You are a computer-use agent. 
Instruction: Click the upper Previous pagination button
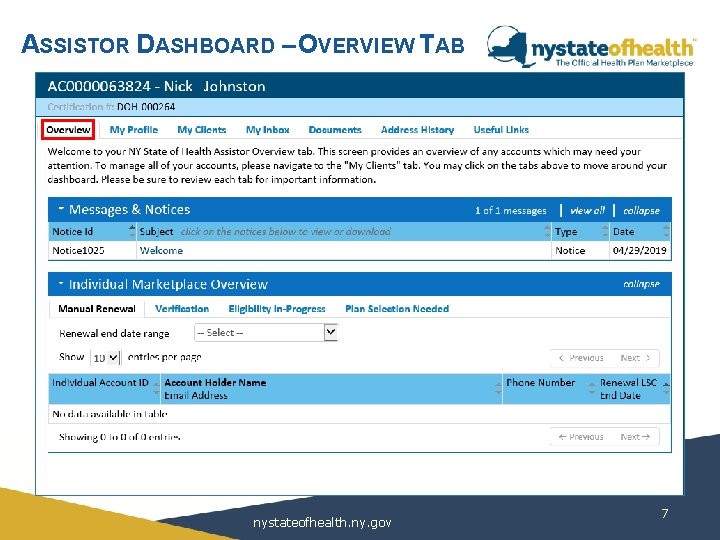tap(581, 358)
